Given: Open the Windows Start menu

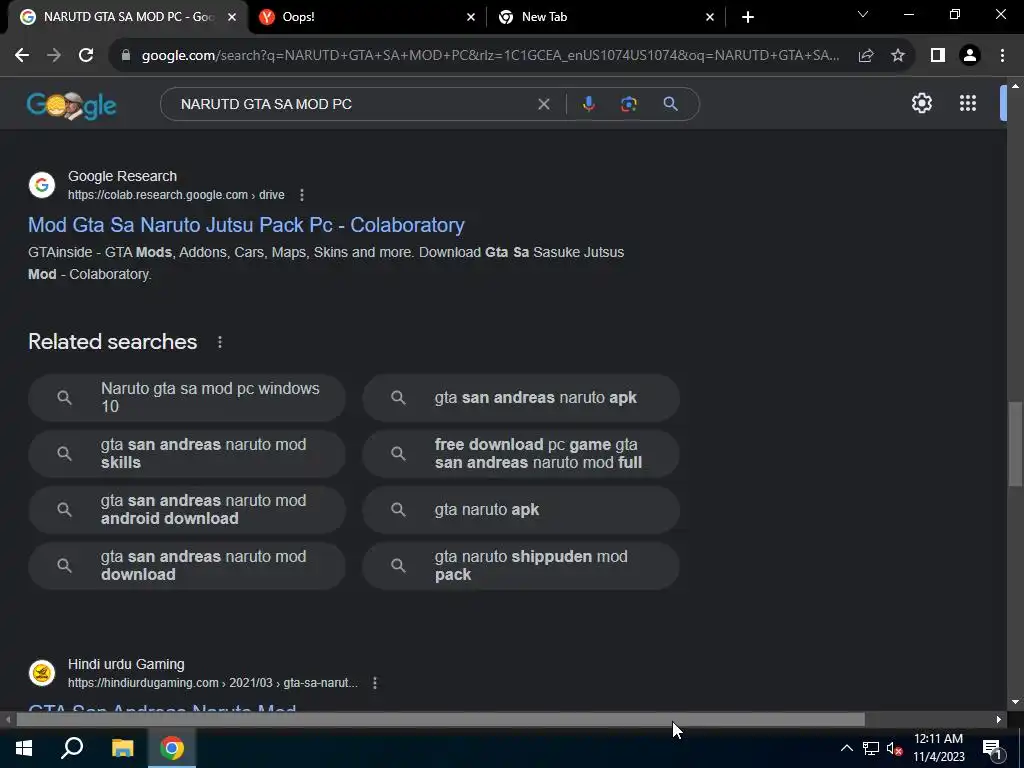Looking at the screenshot, I should 24,748.
